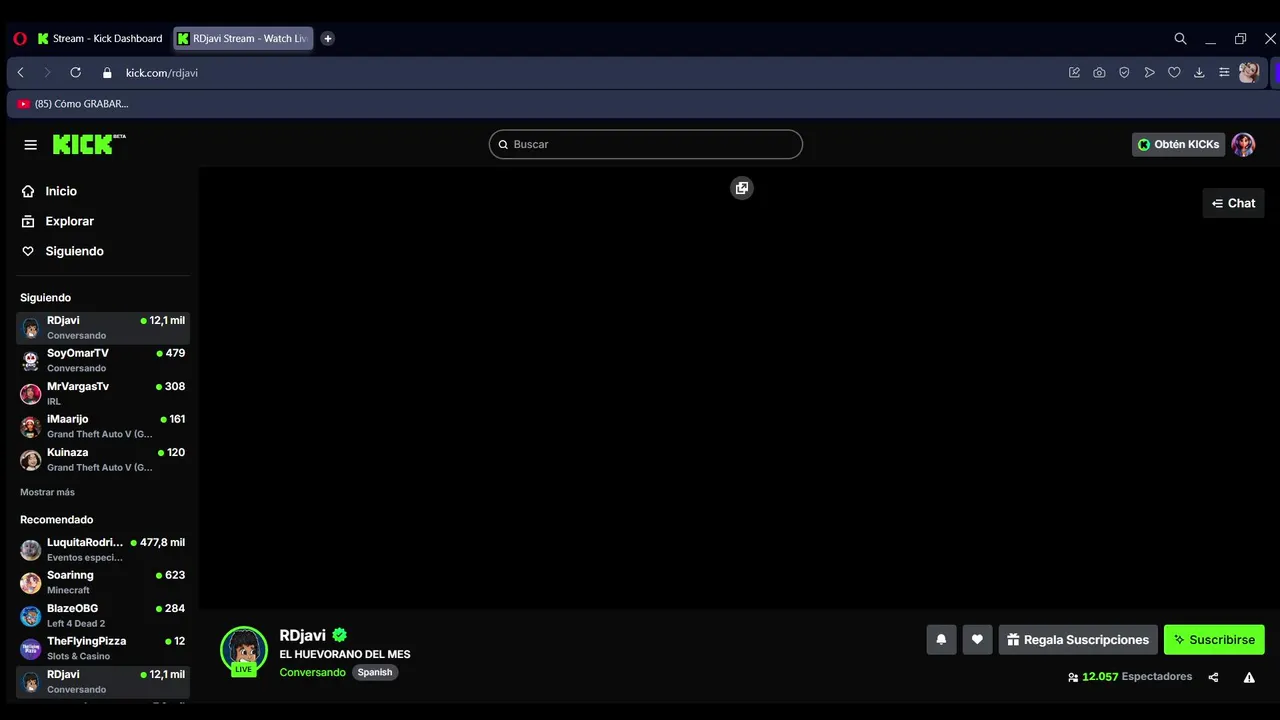Open BlazeOBG Left 4 Dead 2 channel
1280x720 pixels.
103,615
